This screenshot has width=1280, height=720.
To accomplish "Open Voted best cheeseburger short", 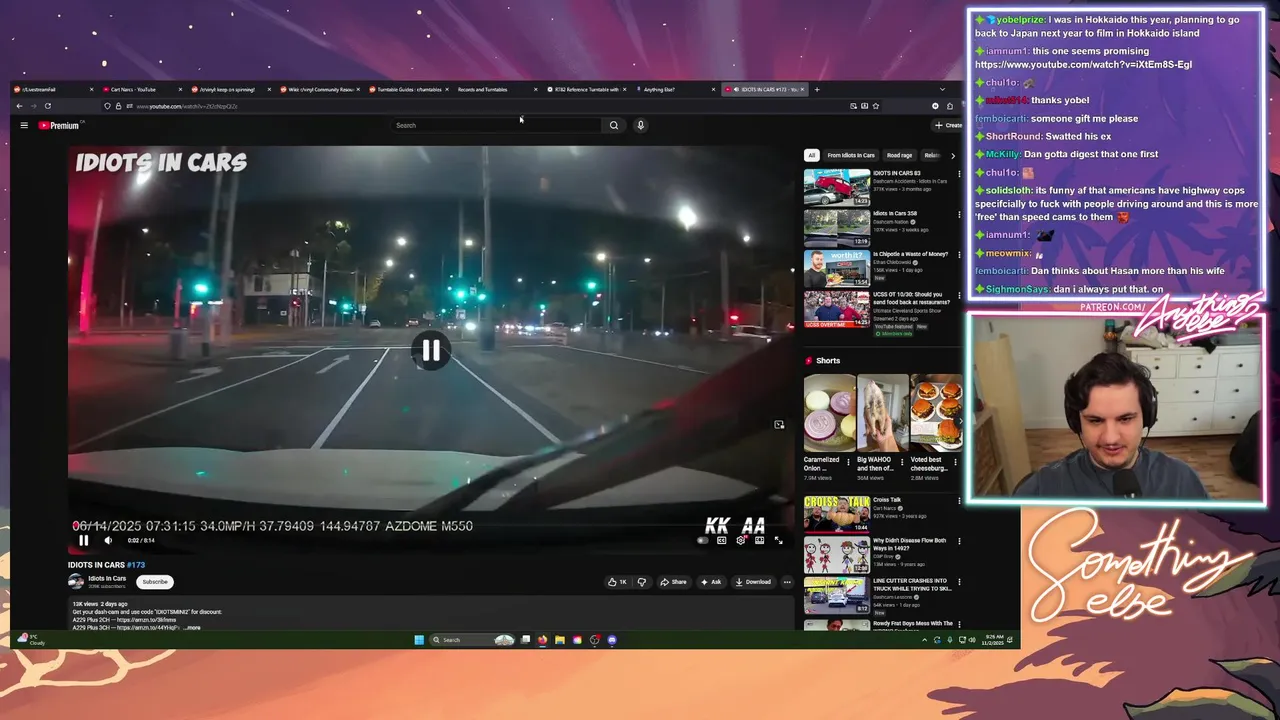I will pos(936,413).
